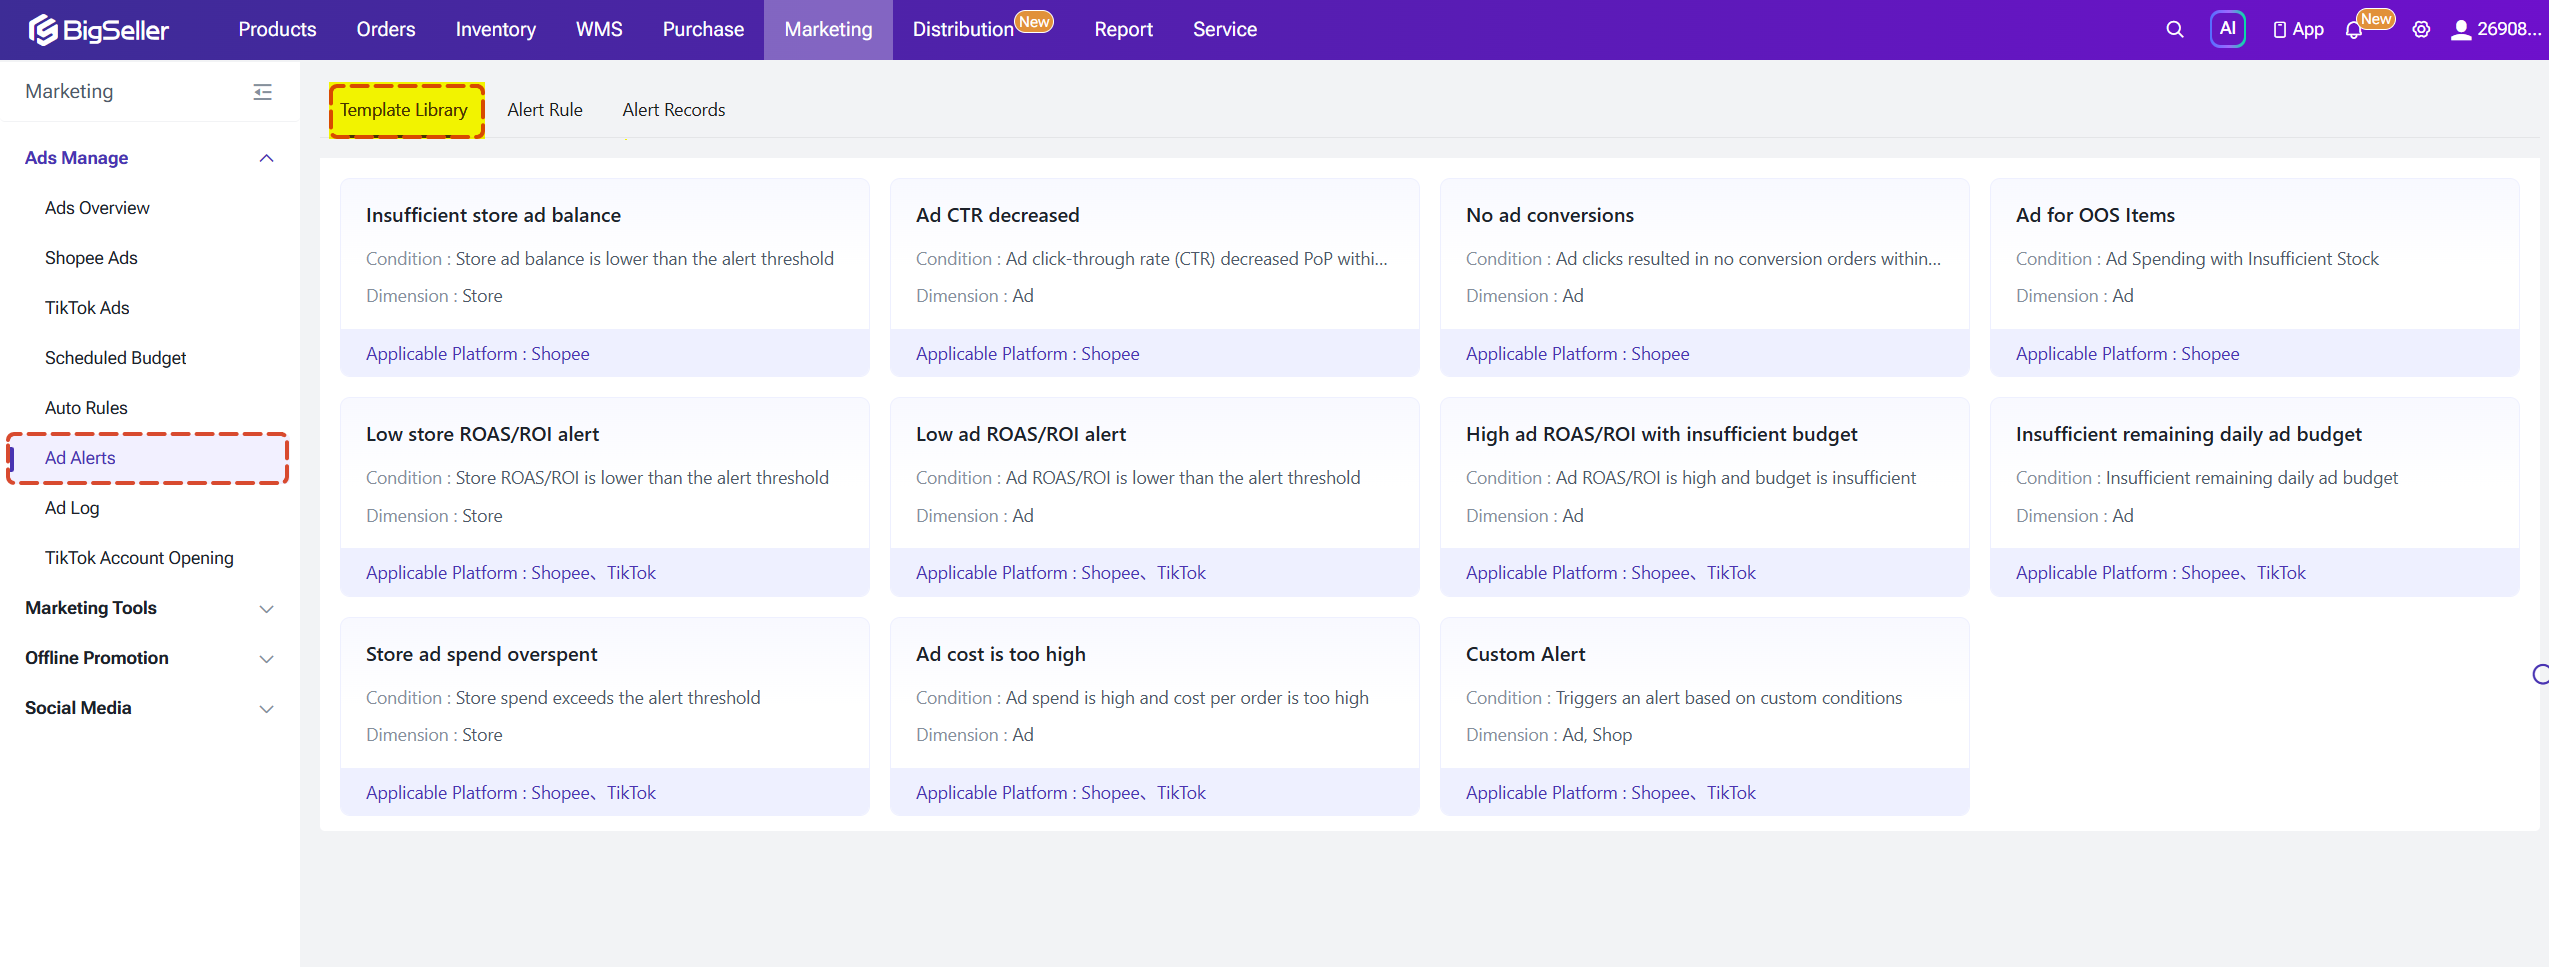Expand the Marketing Tools section
The width and height of the screenshot is (2549, 967).
(x=266, y=609)
